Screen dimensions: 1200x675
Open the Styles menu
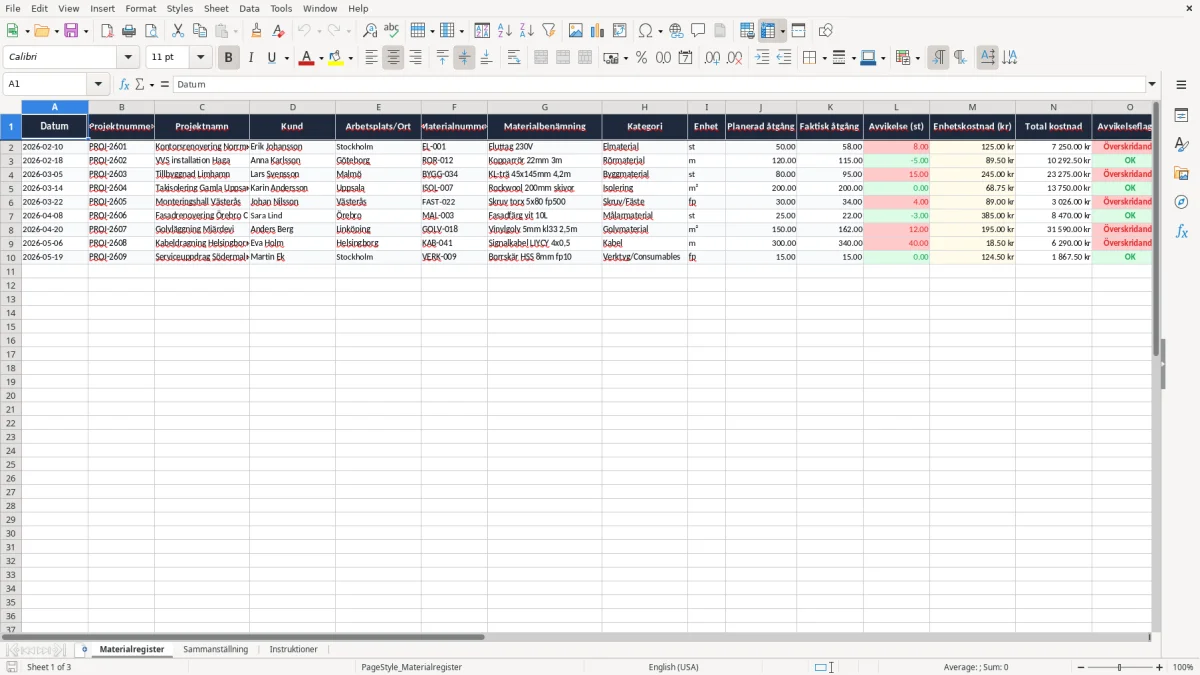pyautogui.click(x=180, y=8)
